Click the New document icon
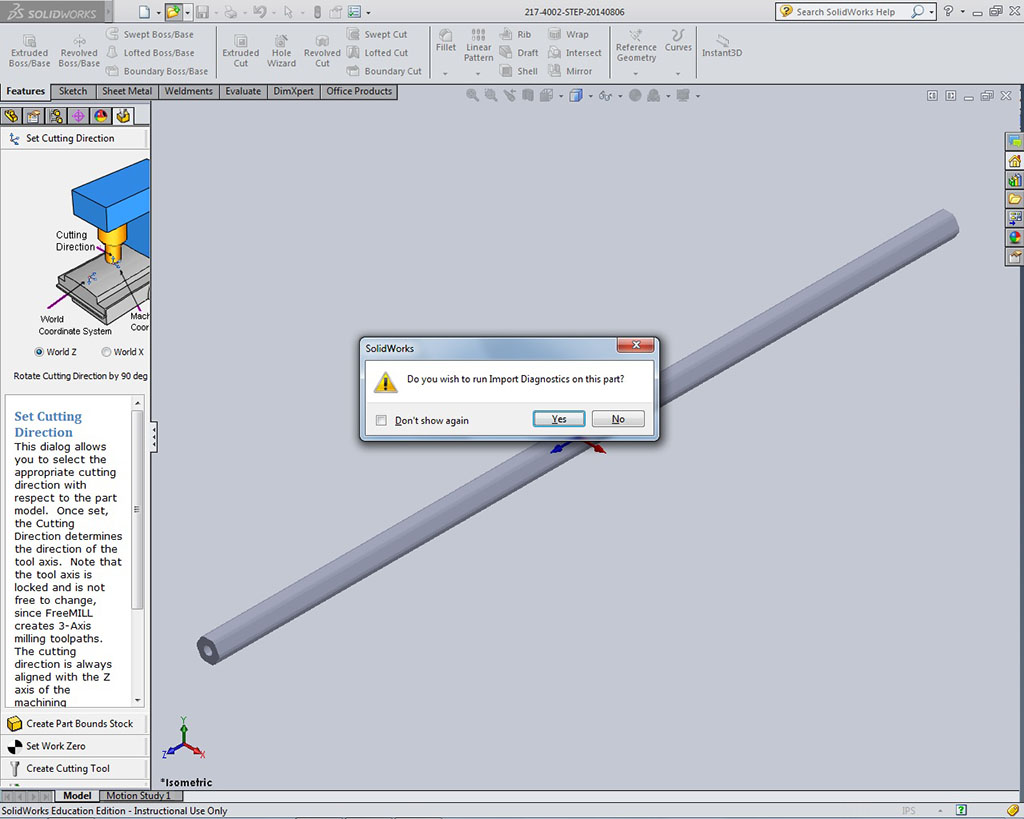This screenshot has height=819, width=1024. 144,12
